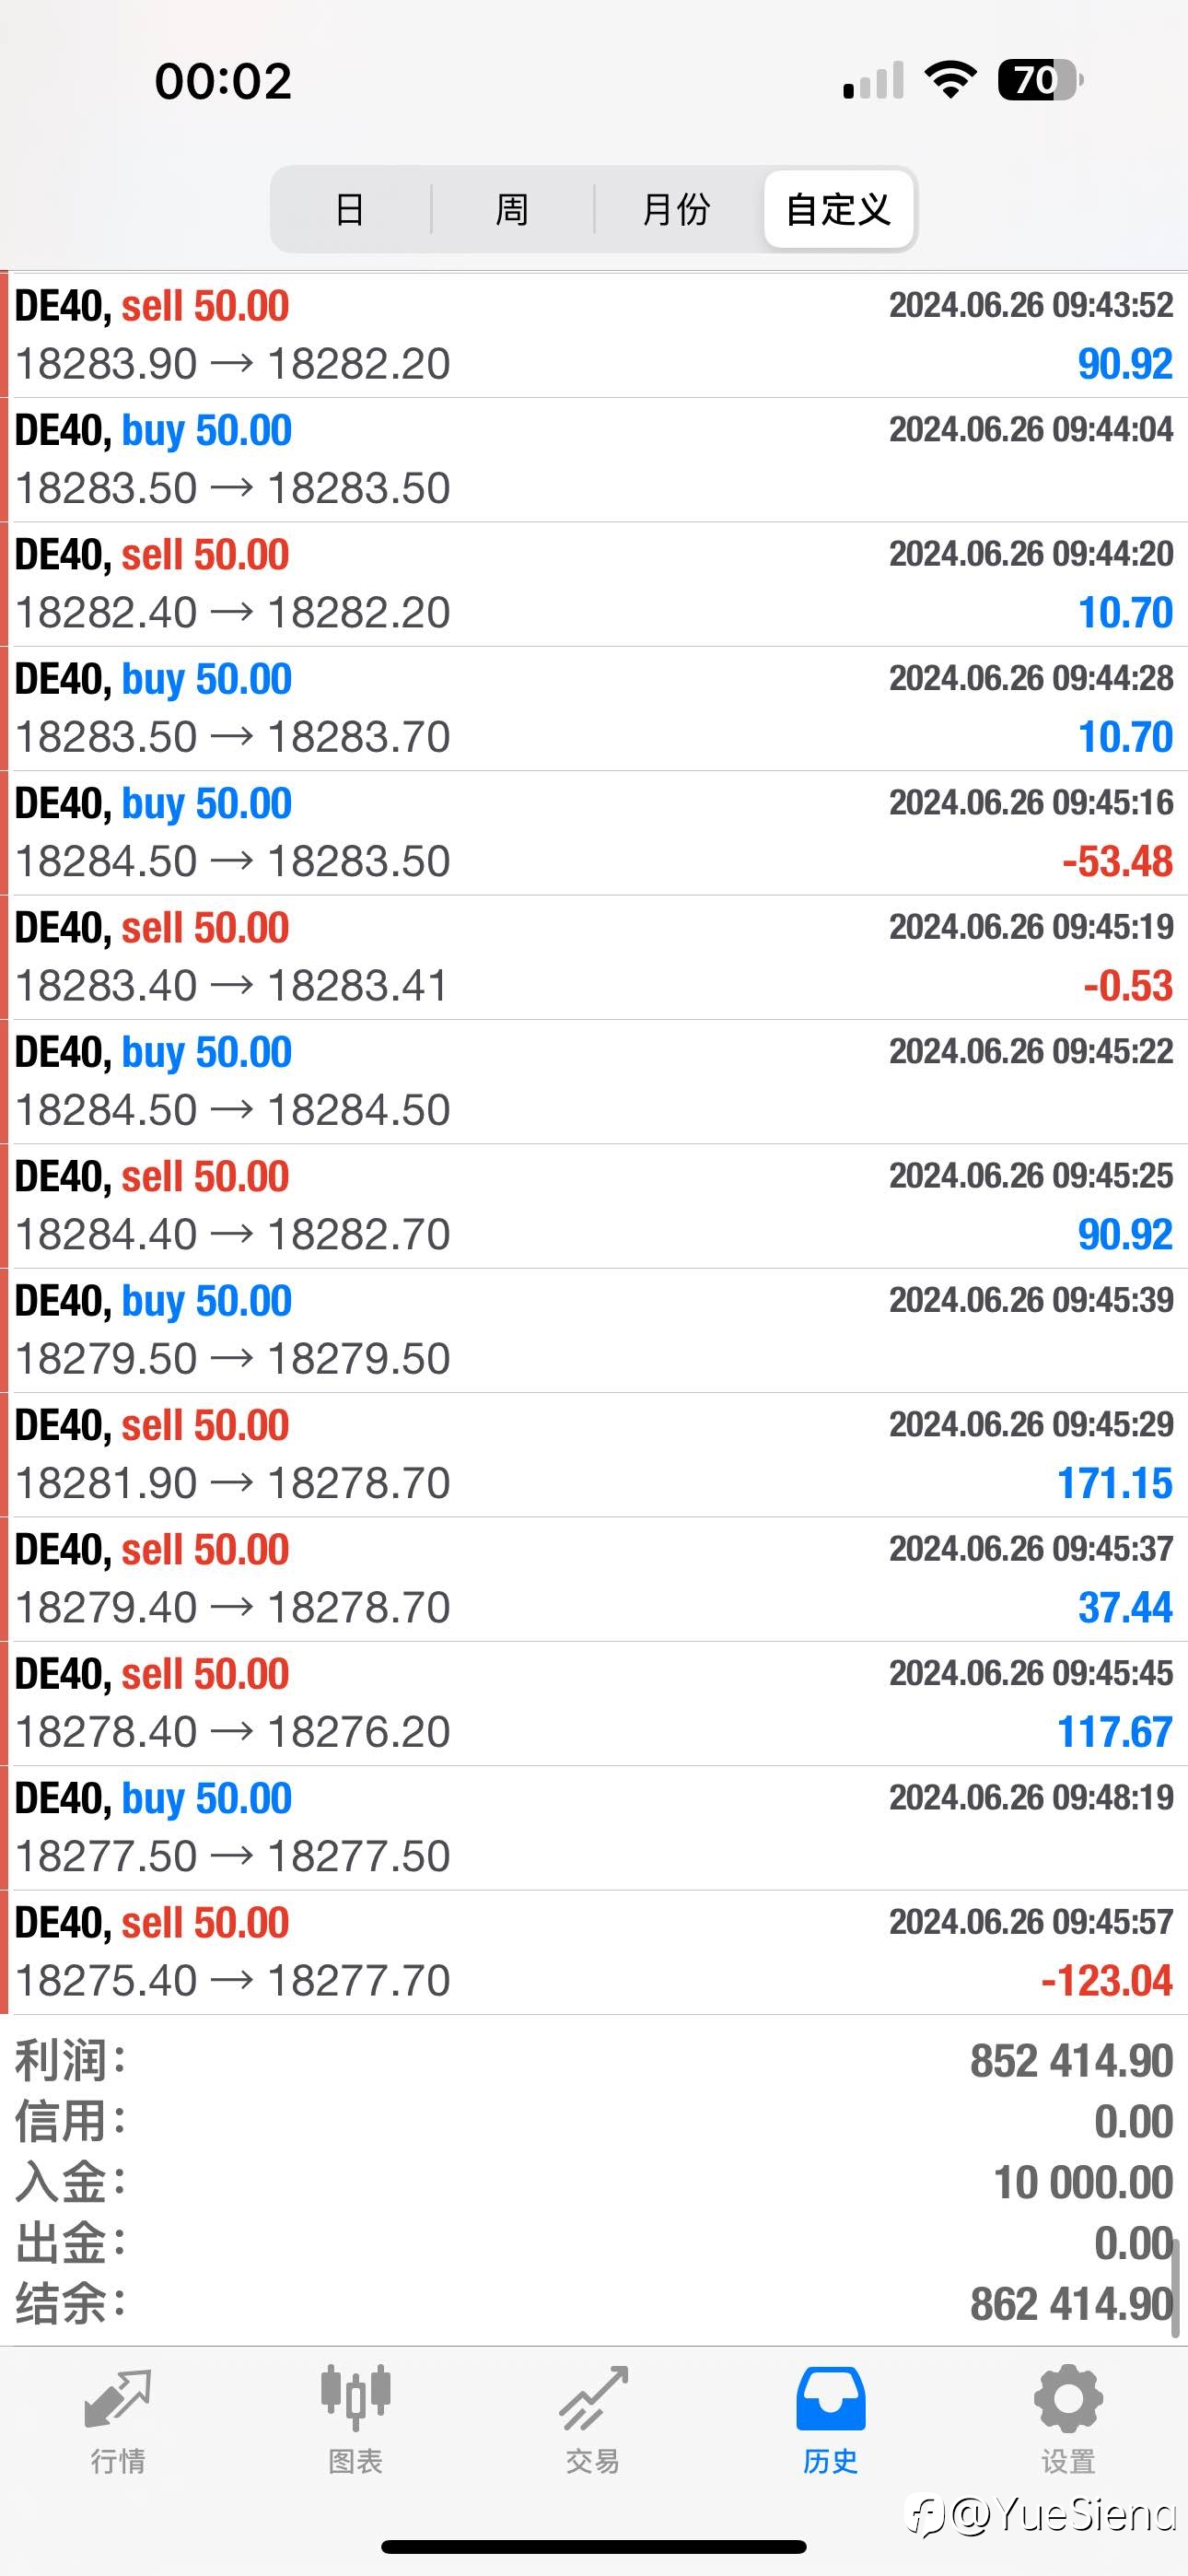
Task: Tap the 历史 history tray icon
Action: pos(830,2398)
